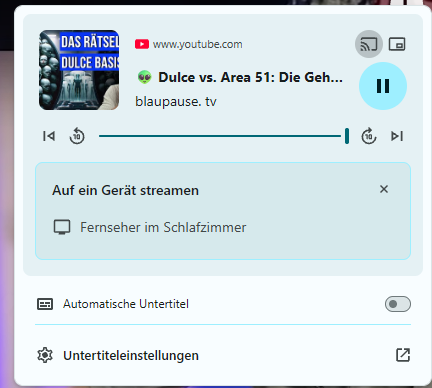Click the external link icon for subtitle settings

coord(403,355)
